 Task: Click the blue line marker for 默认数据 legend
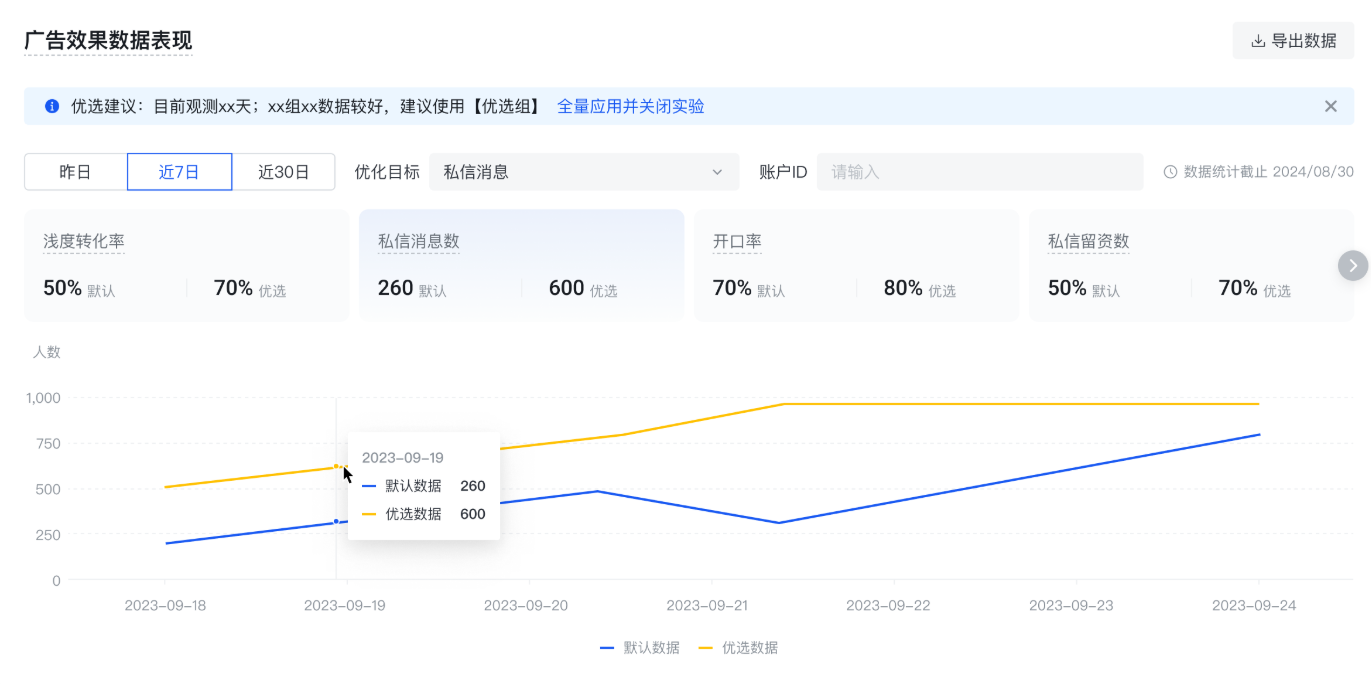[x=606, y=647]
